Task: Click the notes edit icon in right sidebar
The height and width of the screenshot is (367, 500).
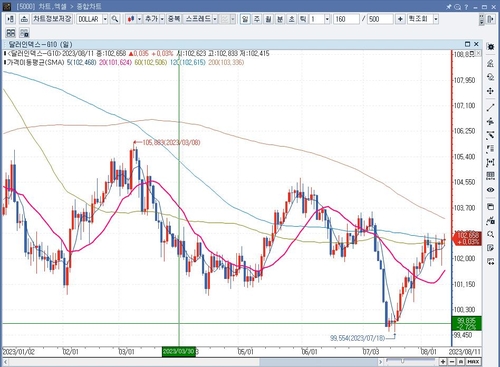Action: 490,248
